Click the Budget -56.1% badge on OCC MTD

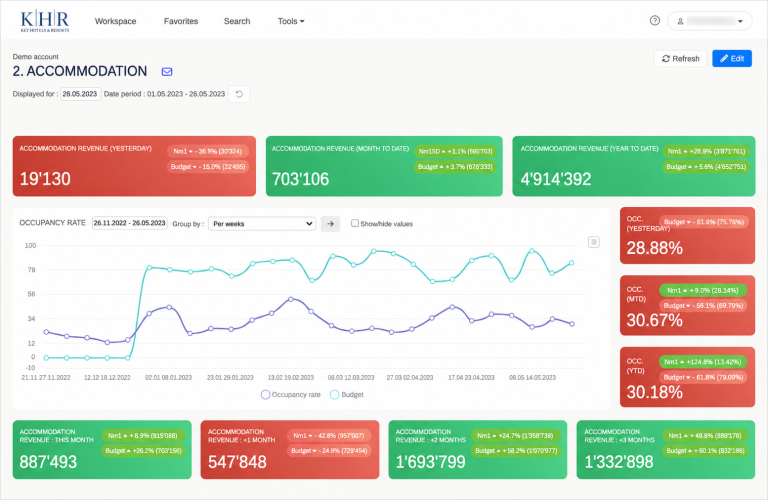click(703, 306)
